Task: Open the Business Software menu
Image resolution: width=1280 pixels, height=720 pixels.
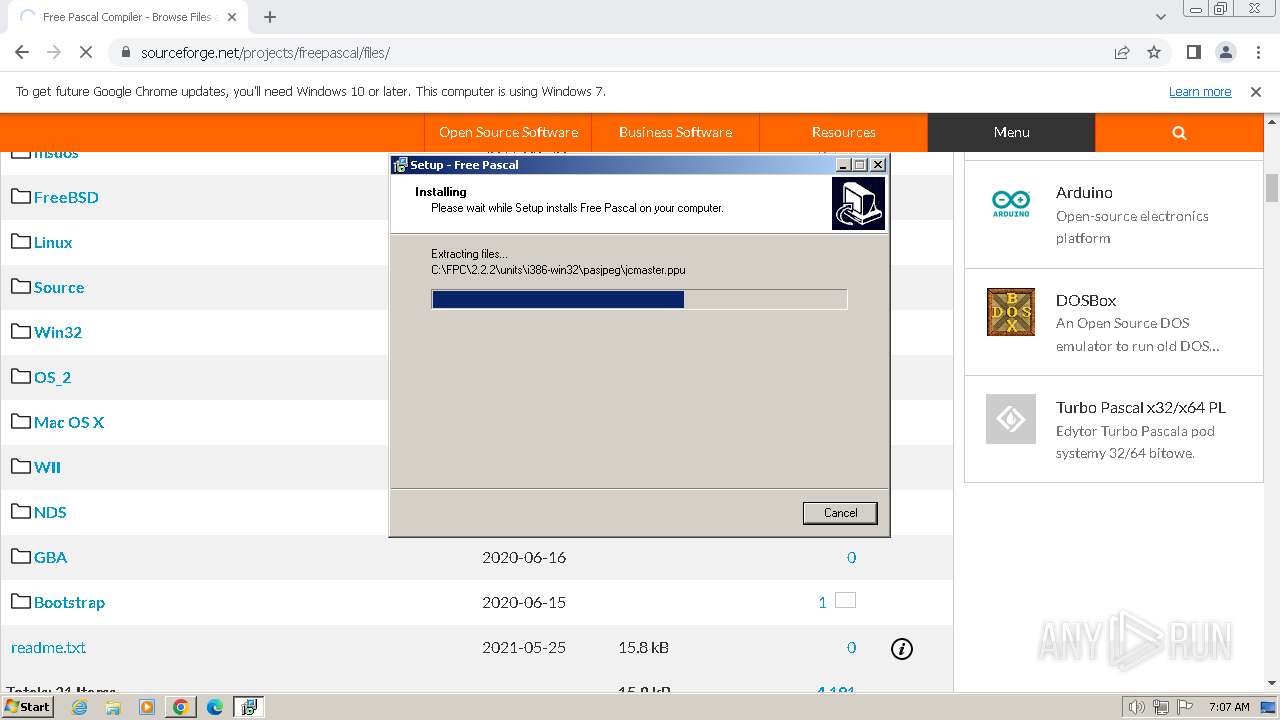Action: coord(675,132)
